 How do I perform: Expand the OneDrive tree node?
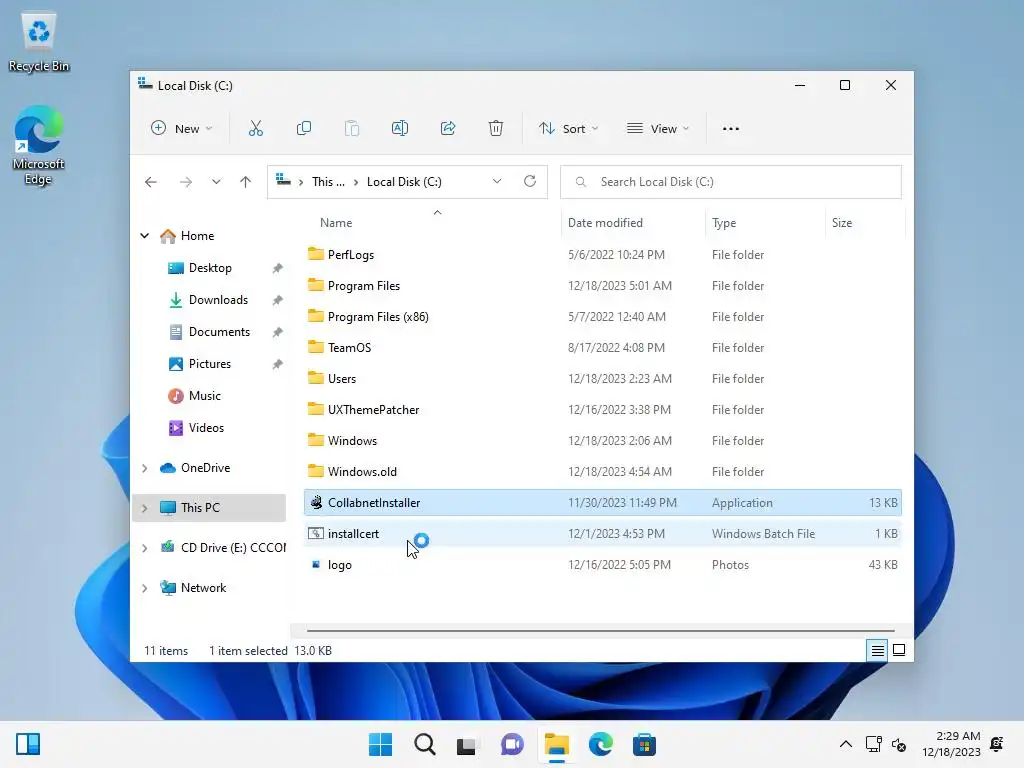pos(145,468)
